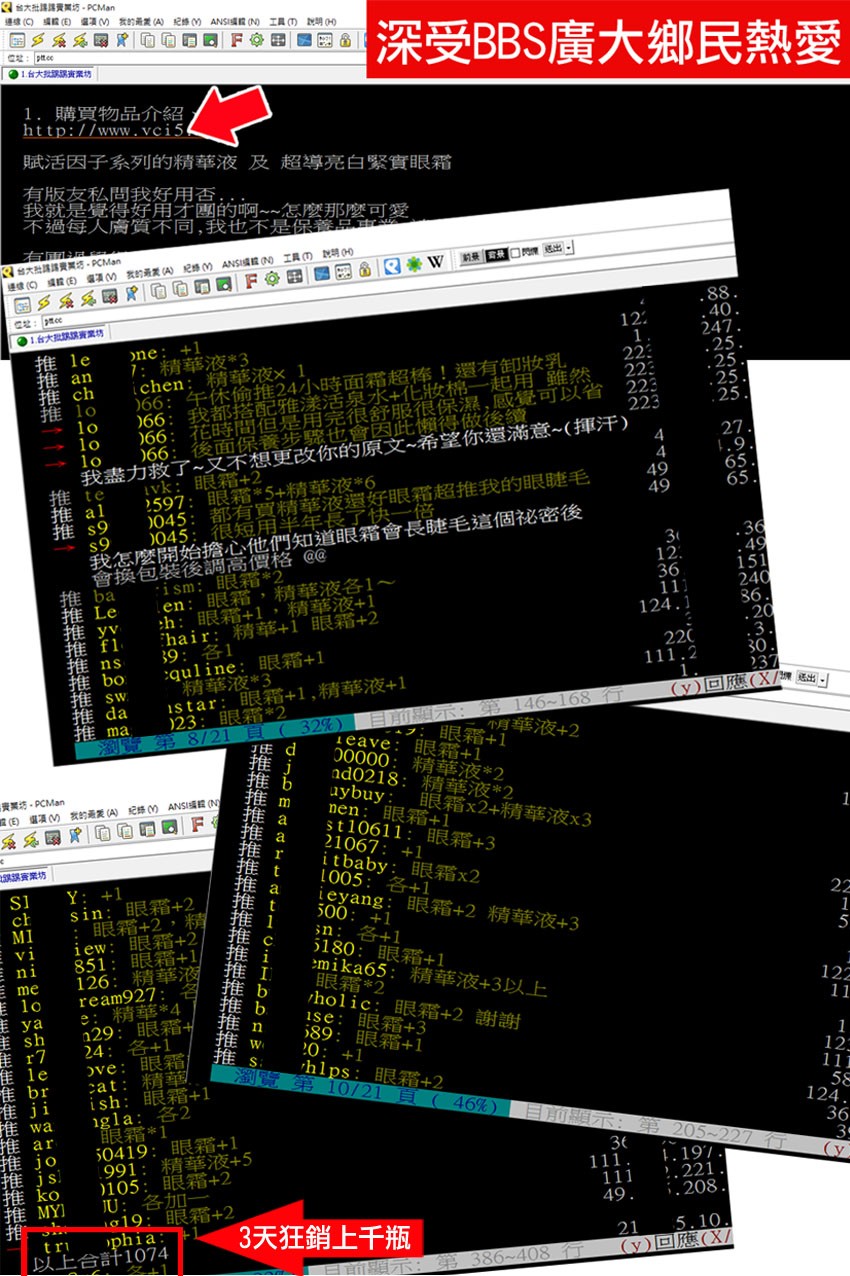Select the 1.台大批踢踢實業坊 tab in top window

coord(54,74)
